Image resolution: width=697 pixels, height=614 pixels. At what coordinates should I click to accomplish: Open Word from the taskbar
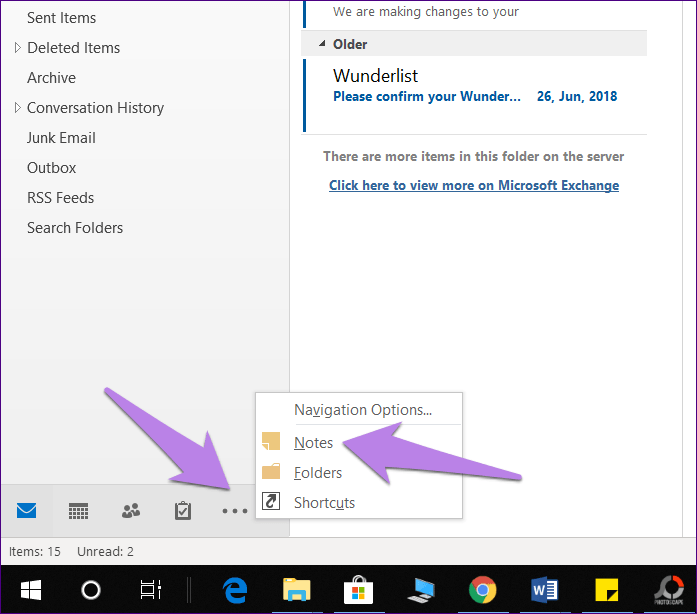(x=545, y=590)
